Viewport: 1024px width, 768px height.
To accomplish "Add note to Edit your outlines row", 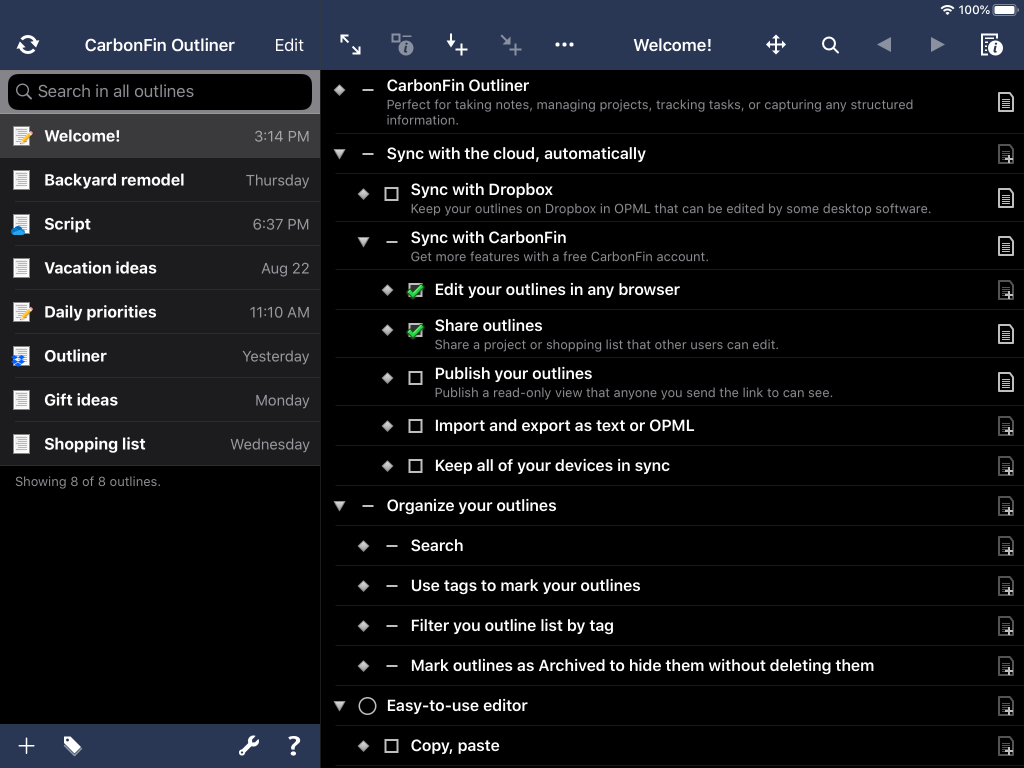I will click(x=1006, y=290).
